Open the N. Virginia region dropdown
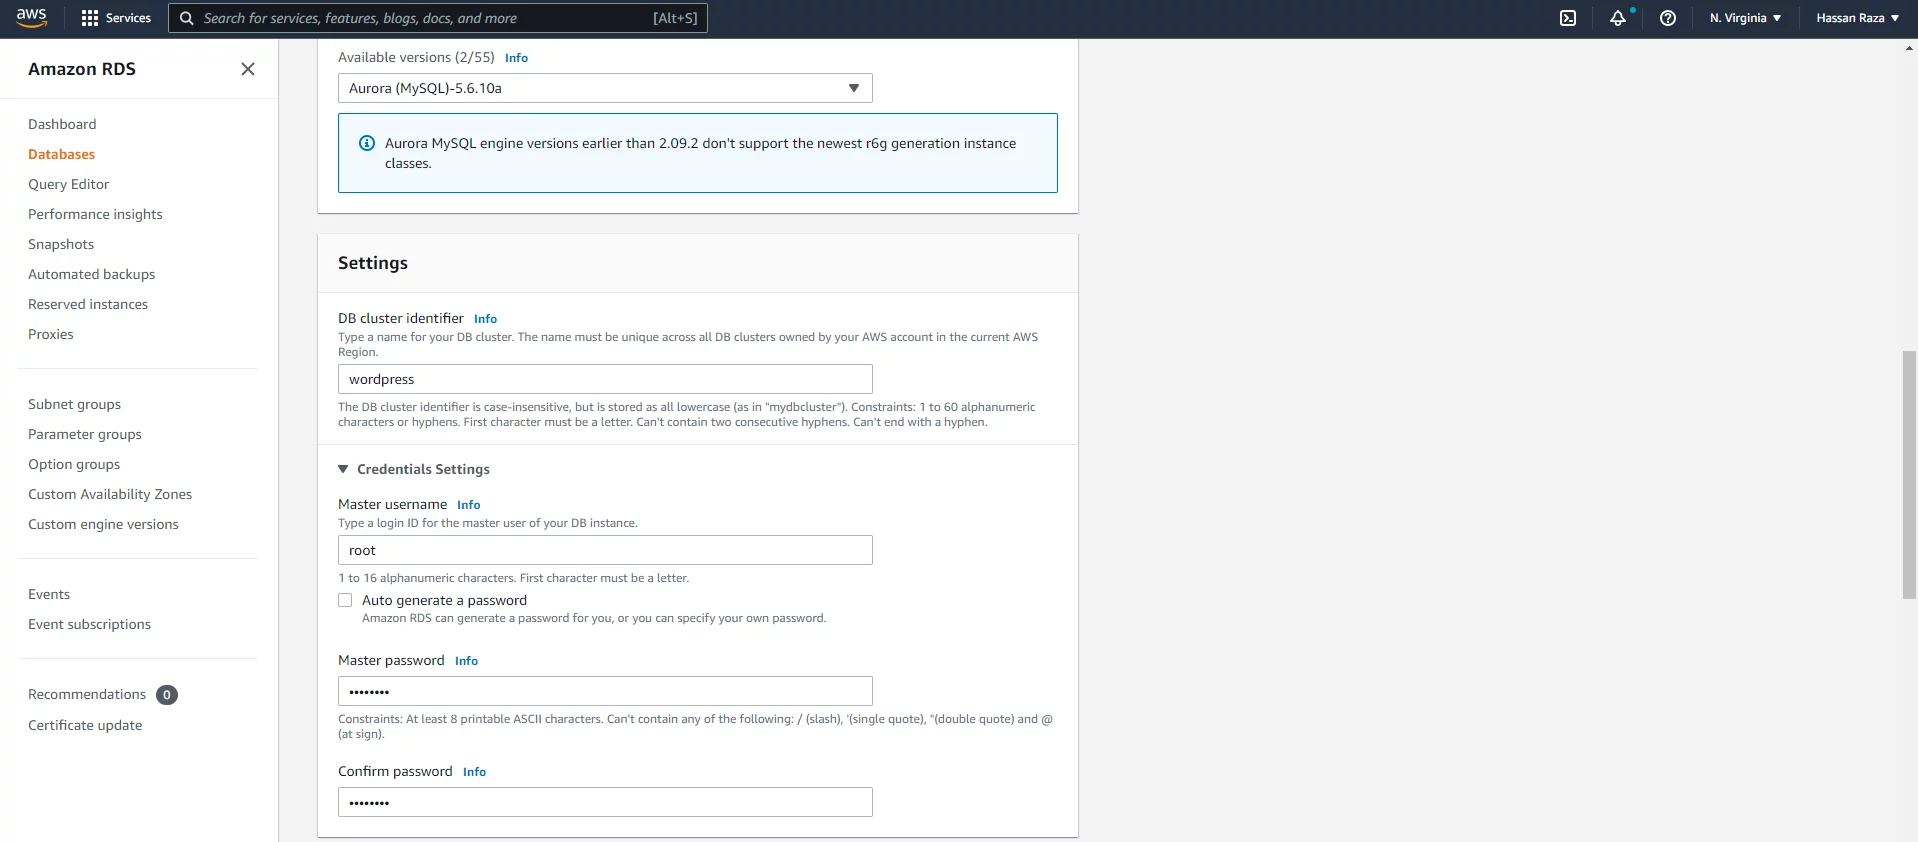The height and width of the screenshot is (842, 1918). coord(1745,18)
